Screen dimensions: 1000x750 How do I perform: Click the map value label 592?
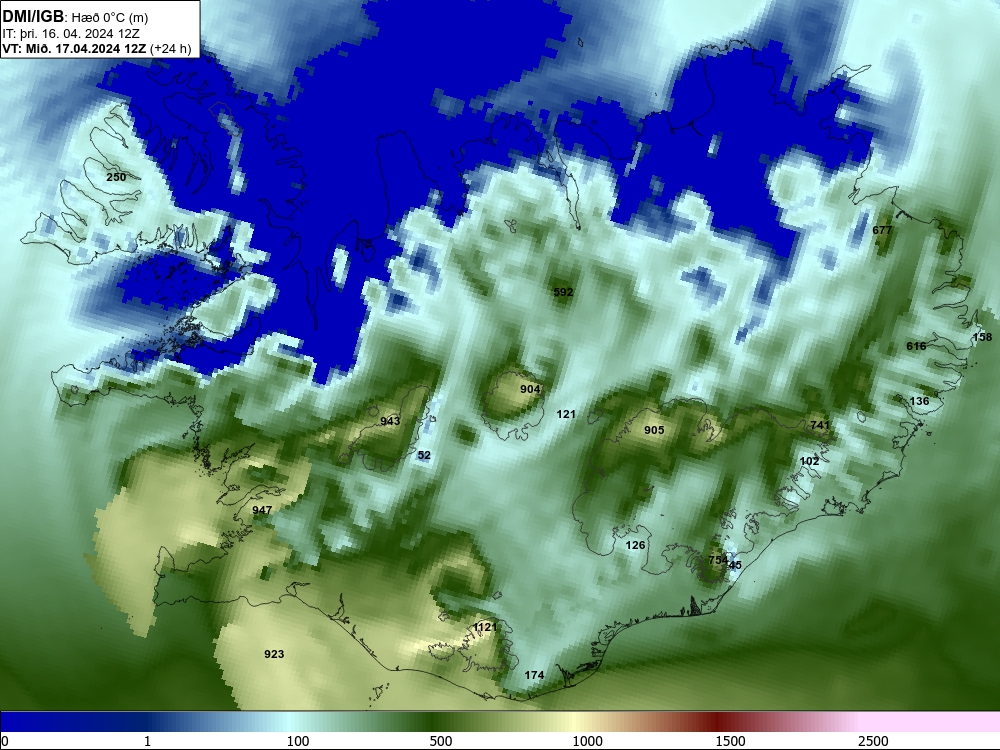tap(563, 292)
